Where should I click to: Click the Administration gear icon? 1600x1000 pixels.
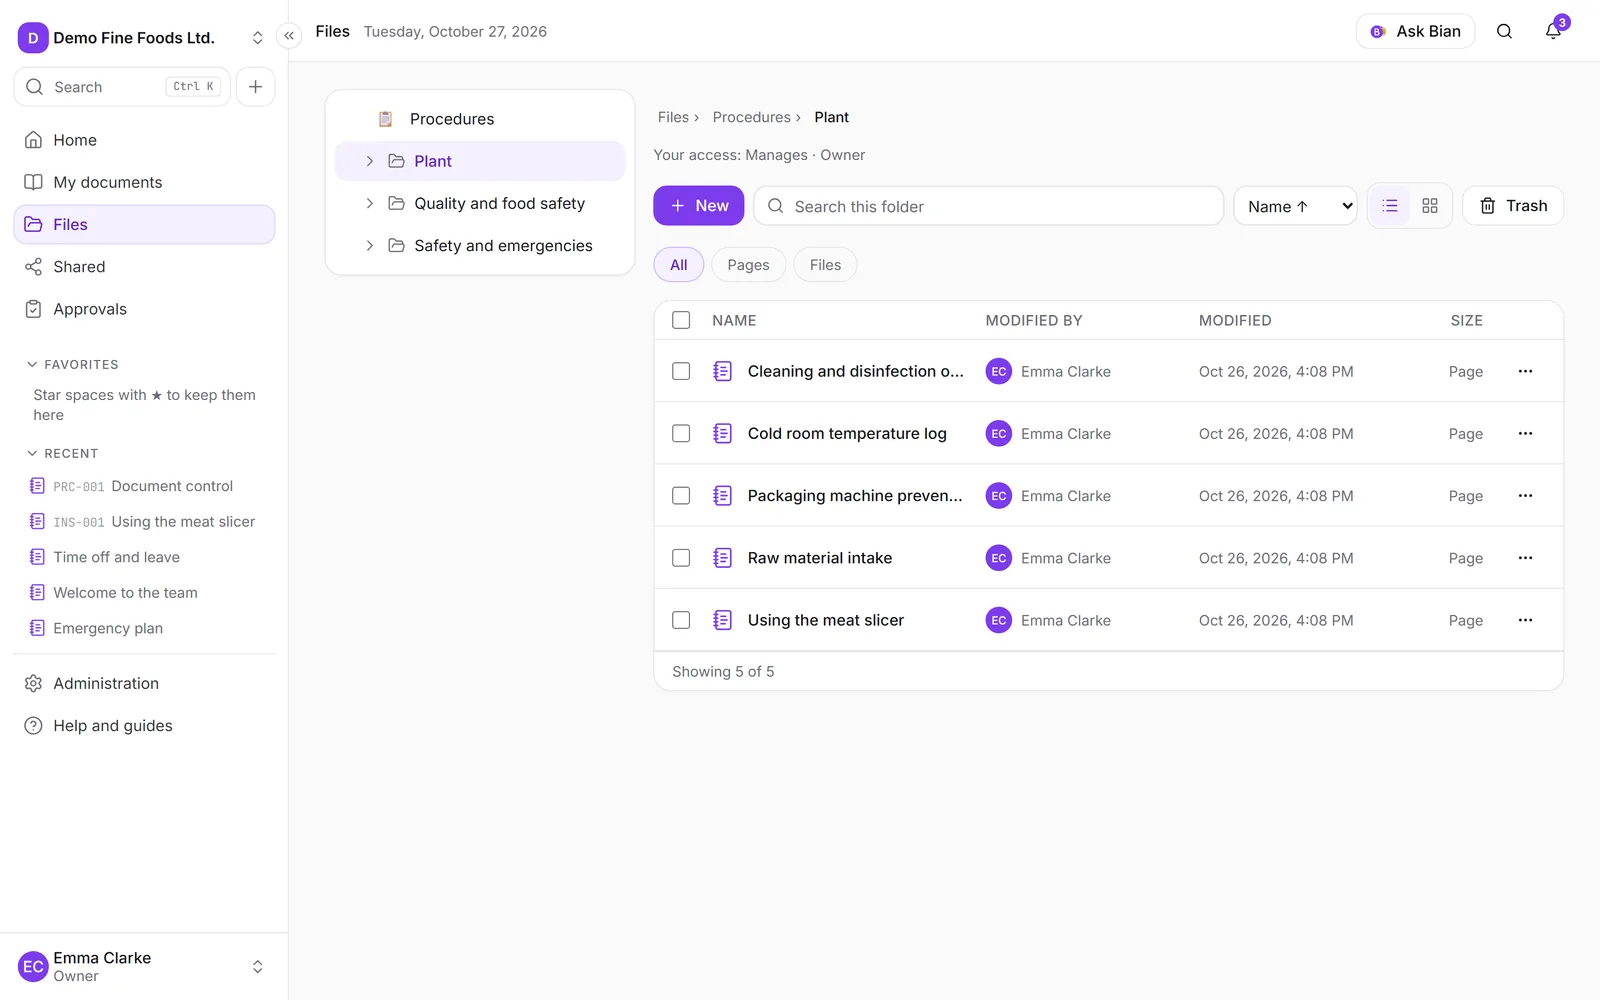[x=33, y=683]
